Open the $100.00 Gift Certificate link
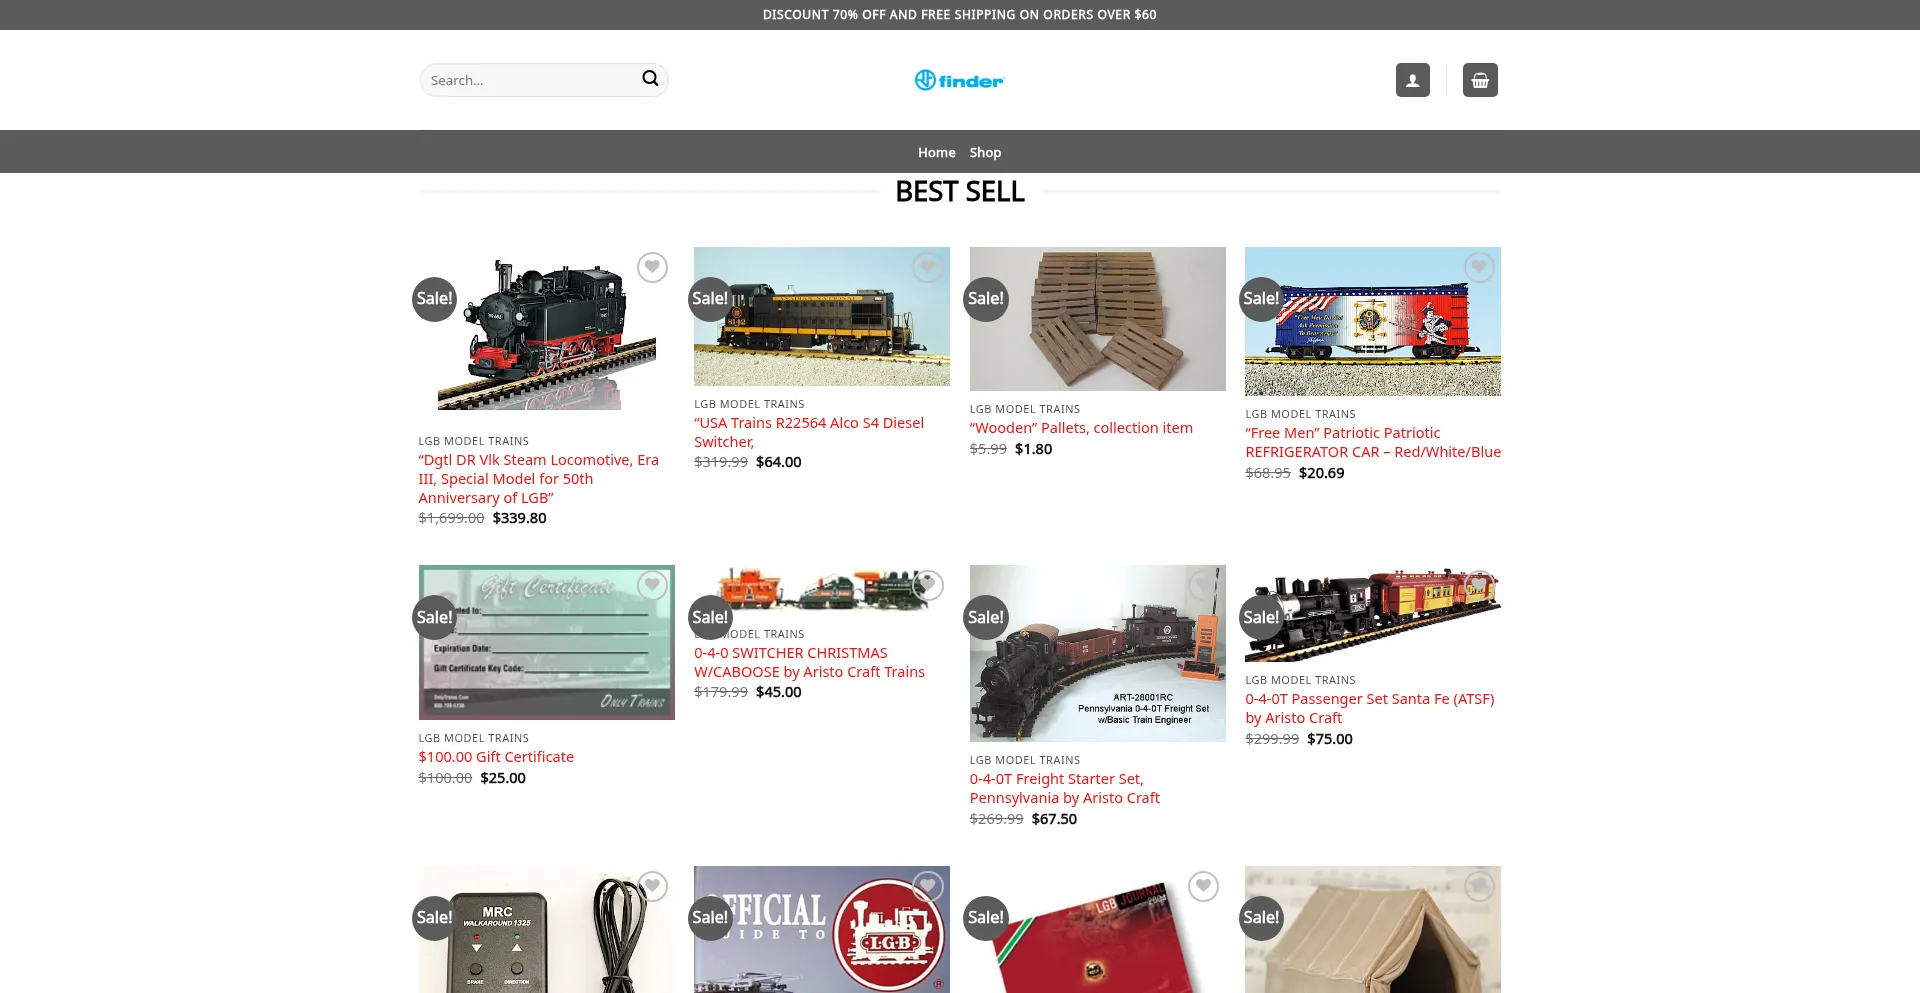 pyautogui.click(x=496, y=757)
